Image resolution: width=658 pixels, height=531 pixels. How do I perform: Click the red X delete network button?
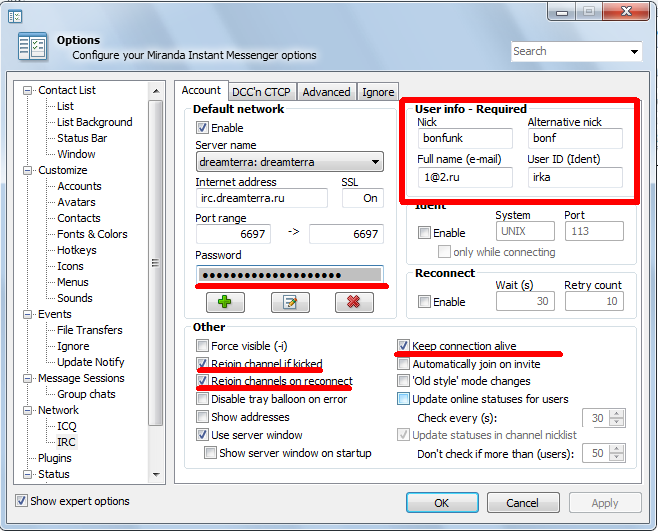click(354, 302)
